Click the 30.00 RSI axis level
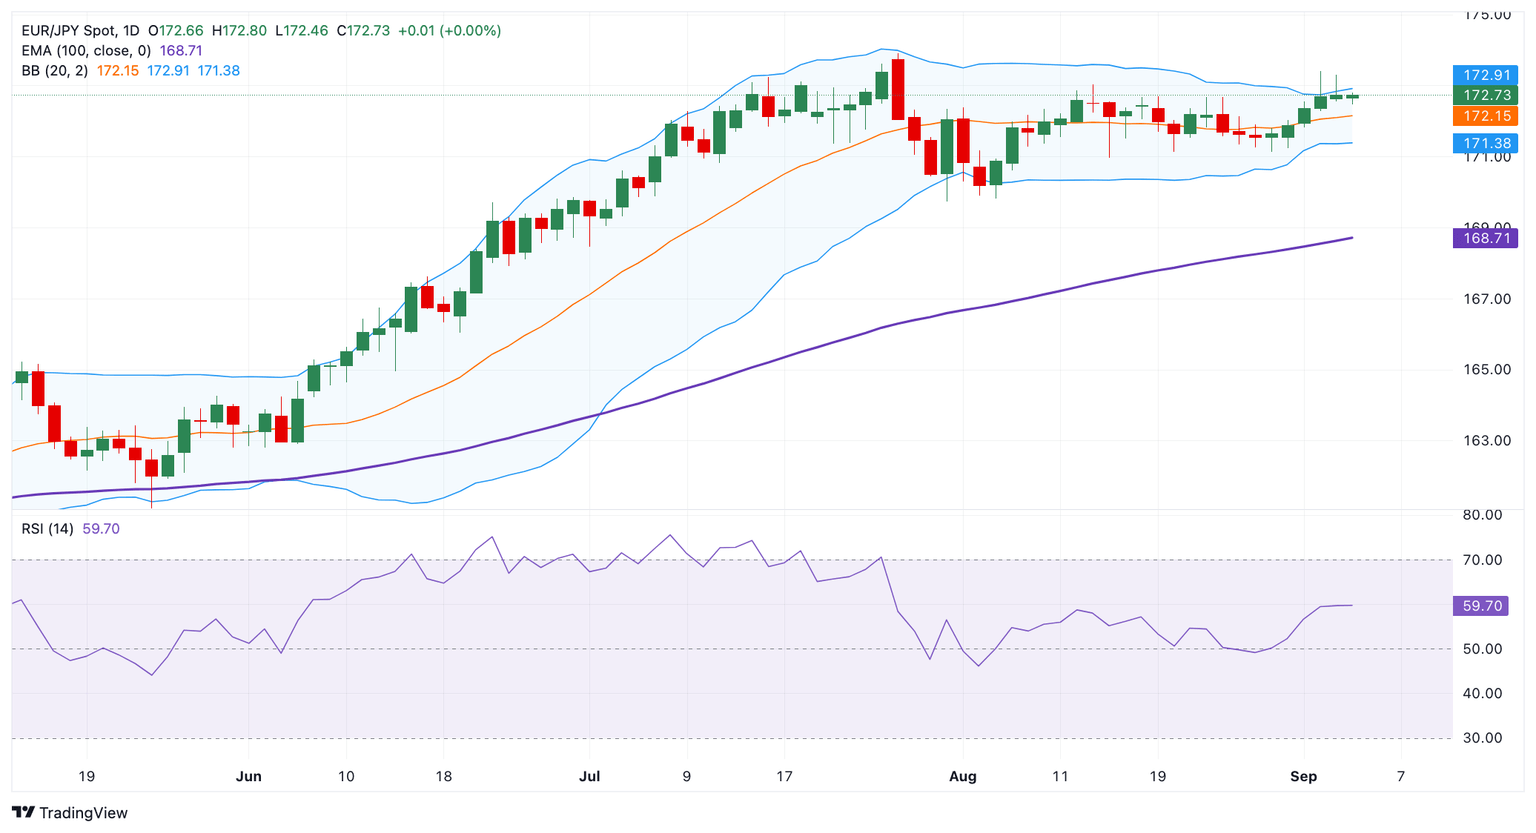 [x=1482, y=738]
